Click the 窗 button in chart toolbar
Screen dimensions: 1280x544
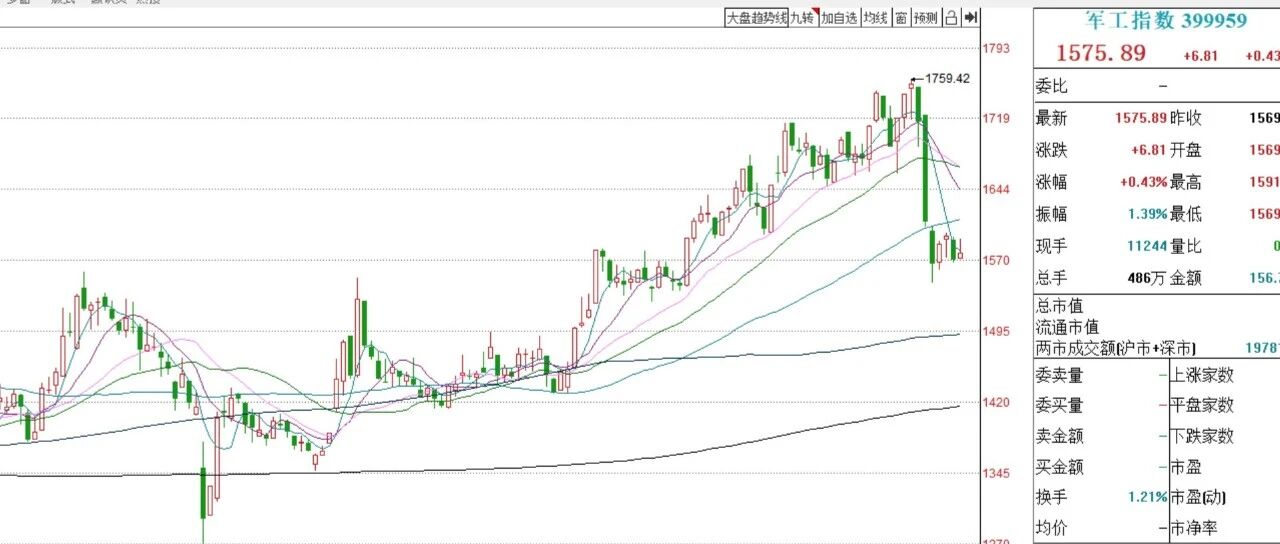pyautogui.click(x=902, y=17)
